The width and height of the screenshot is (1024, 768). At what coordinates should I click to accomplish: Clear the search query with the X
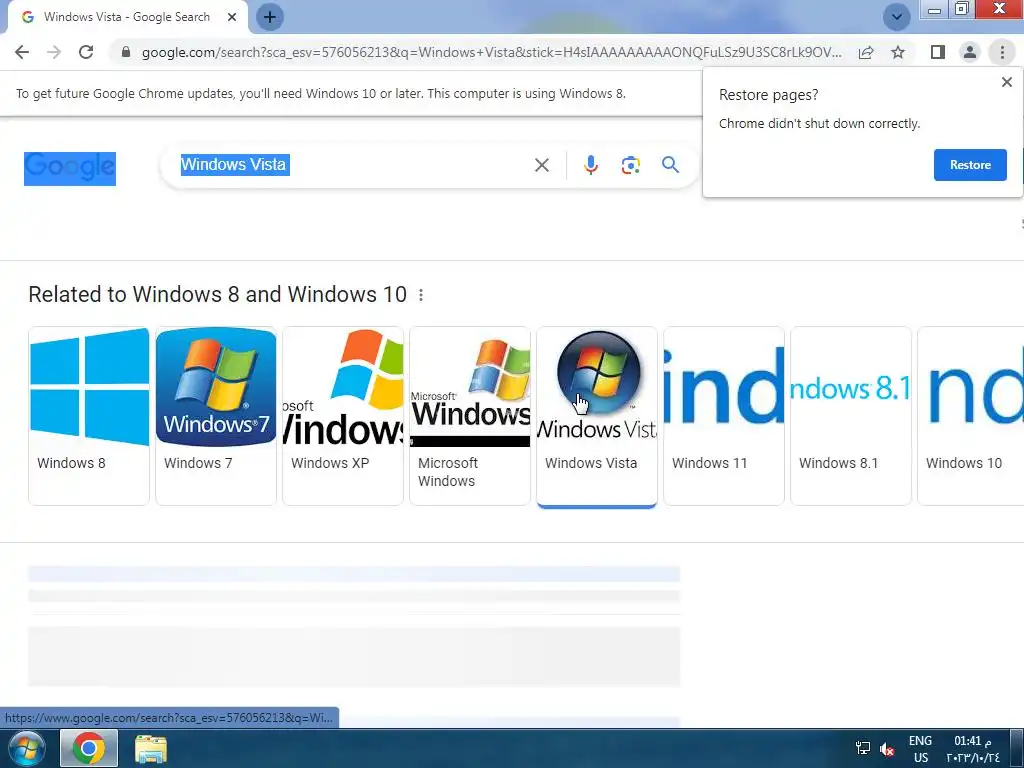coord(542,165)
